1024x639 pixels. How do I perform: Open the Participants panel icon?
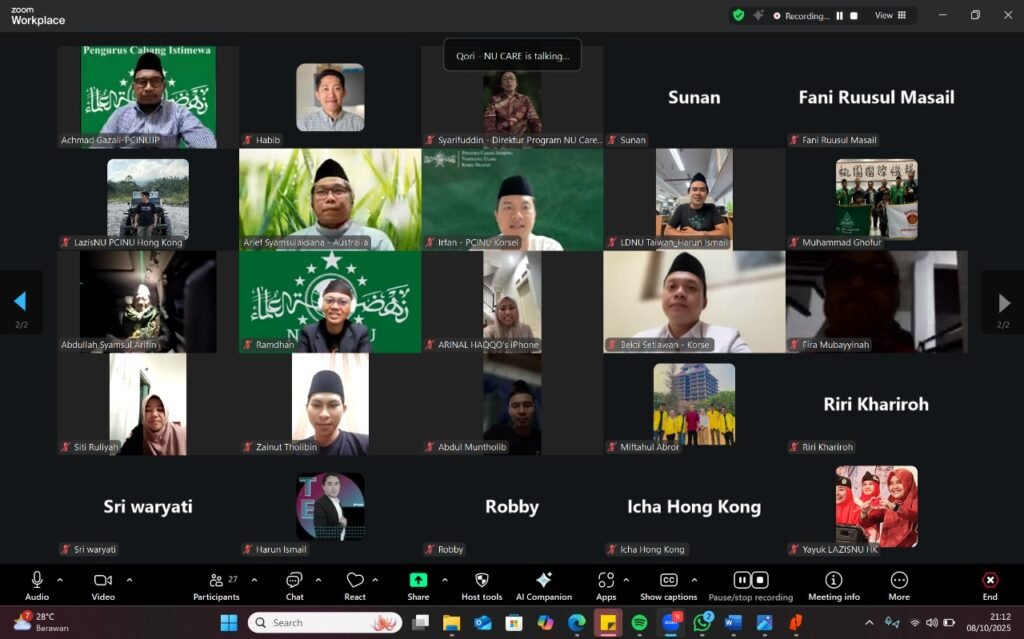[x=216, y=581]
